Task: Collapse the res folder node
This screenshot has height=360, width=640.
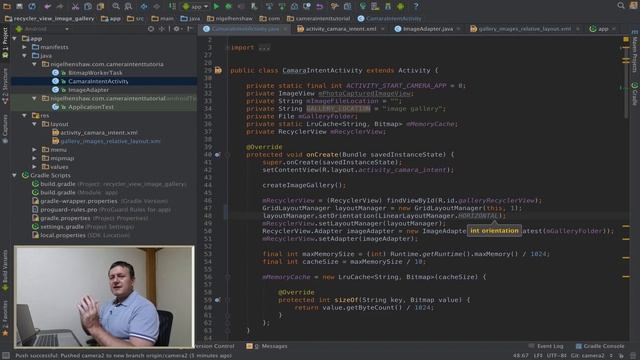Action: point(25,116)
